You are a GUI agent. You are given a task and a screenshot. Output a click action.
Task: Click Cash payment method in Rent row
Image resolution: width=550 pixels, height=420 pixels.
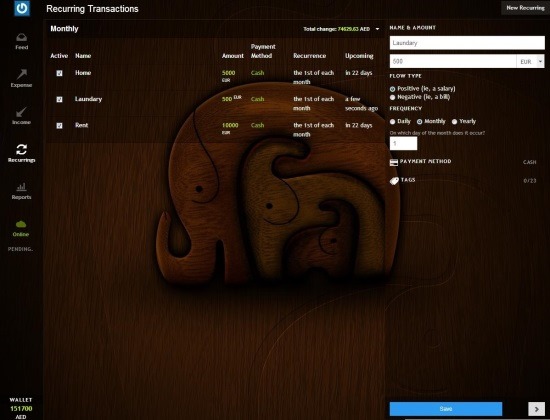click(x=257, y=125)
